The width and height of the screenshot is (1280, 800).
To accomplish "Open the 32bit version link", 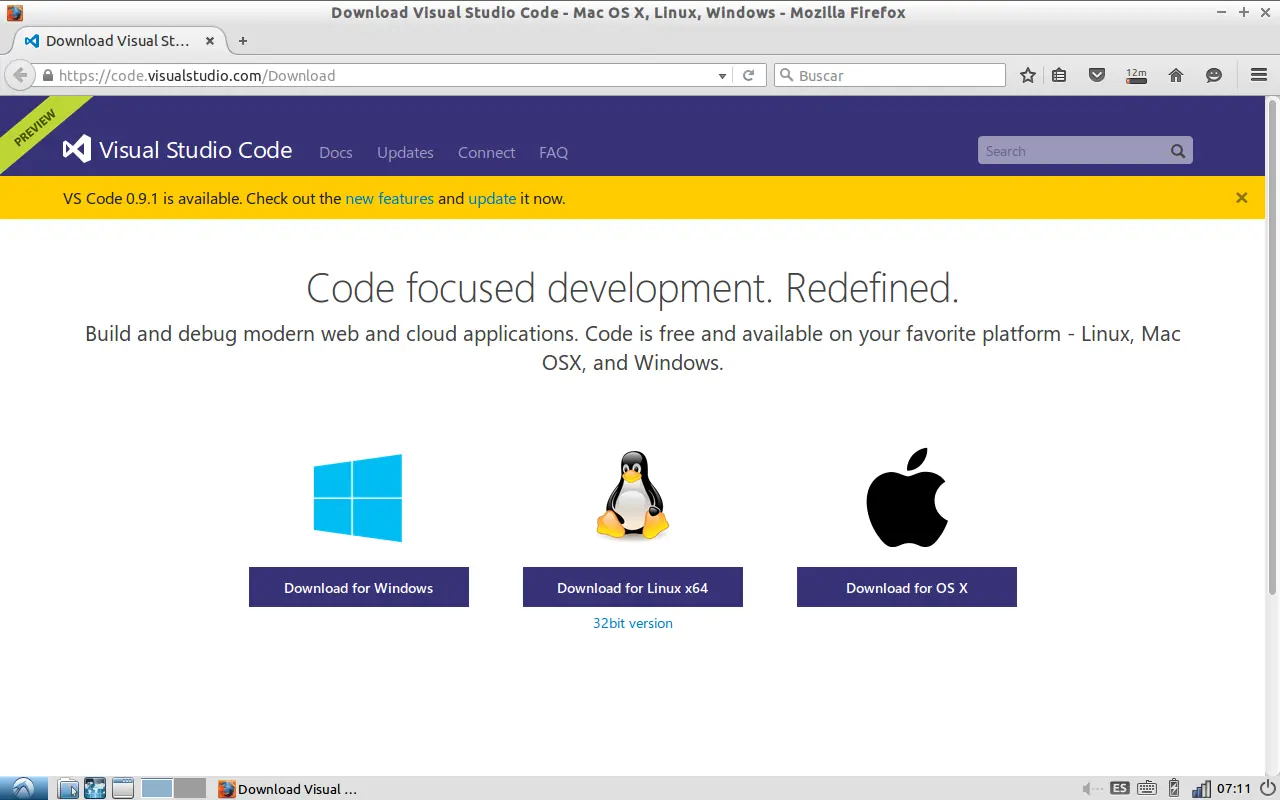I will pyautogui.click(x=633, y=623).
